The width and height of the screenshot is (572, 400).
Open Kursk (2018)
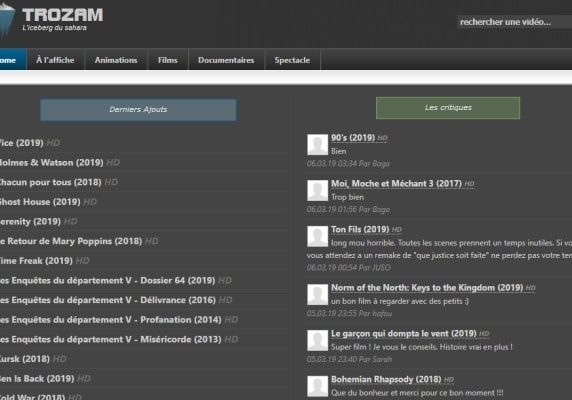(x=24, y=360)
